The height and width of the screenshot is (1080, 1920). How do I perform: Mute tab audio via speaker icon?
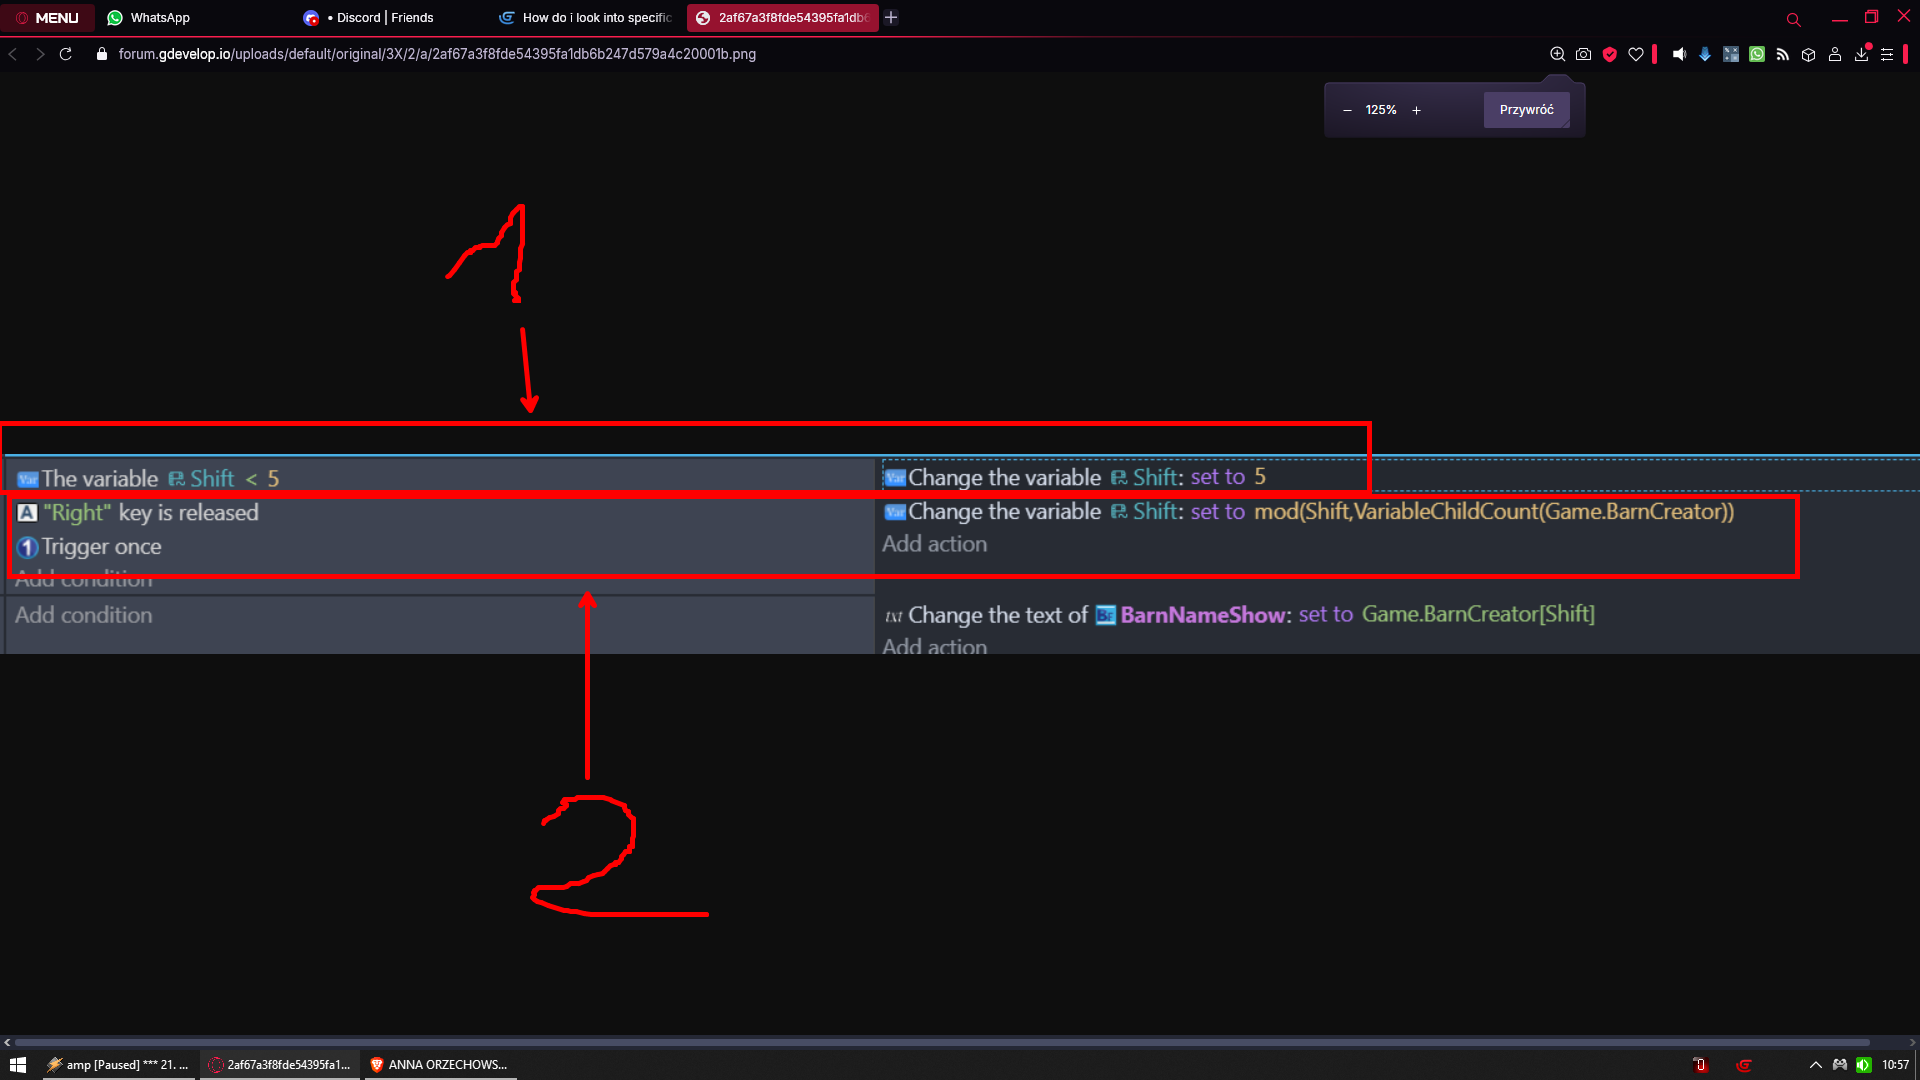pyautogui.click(x=1679, y=55)
